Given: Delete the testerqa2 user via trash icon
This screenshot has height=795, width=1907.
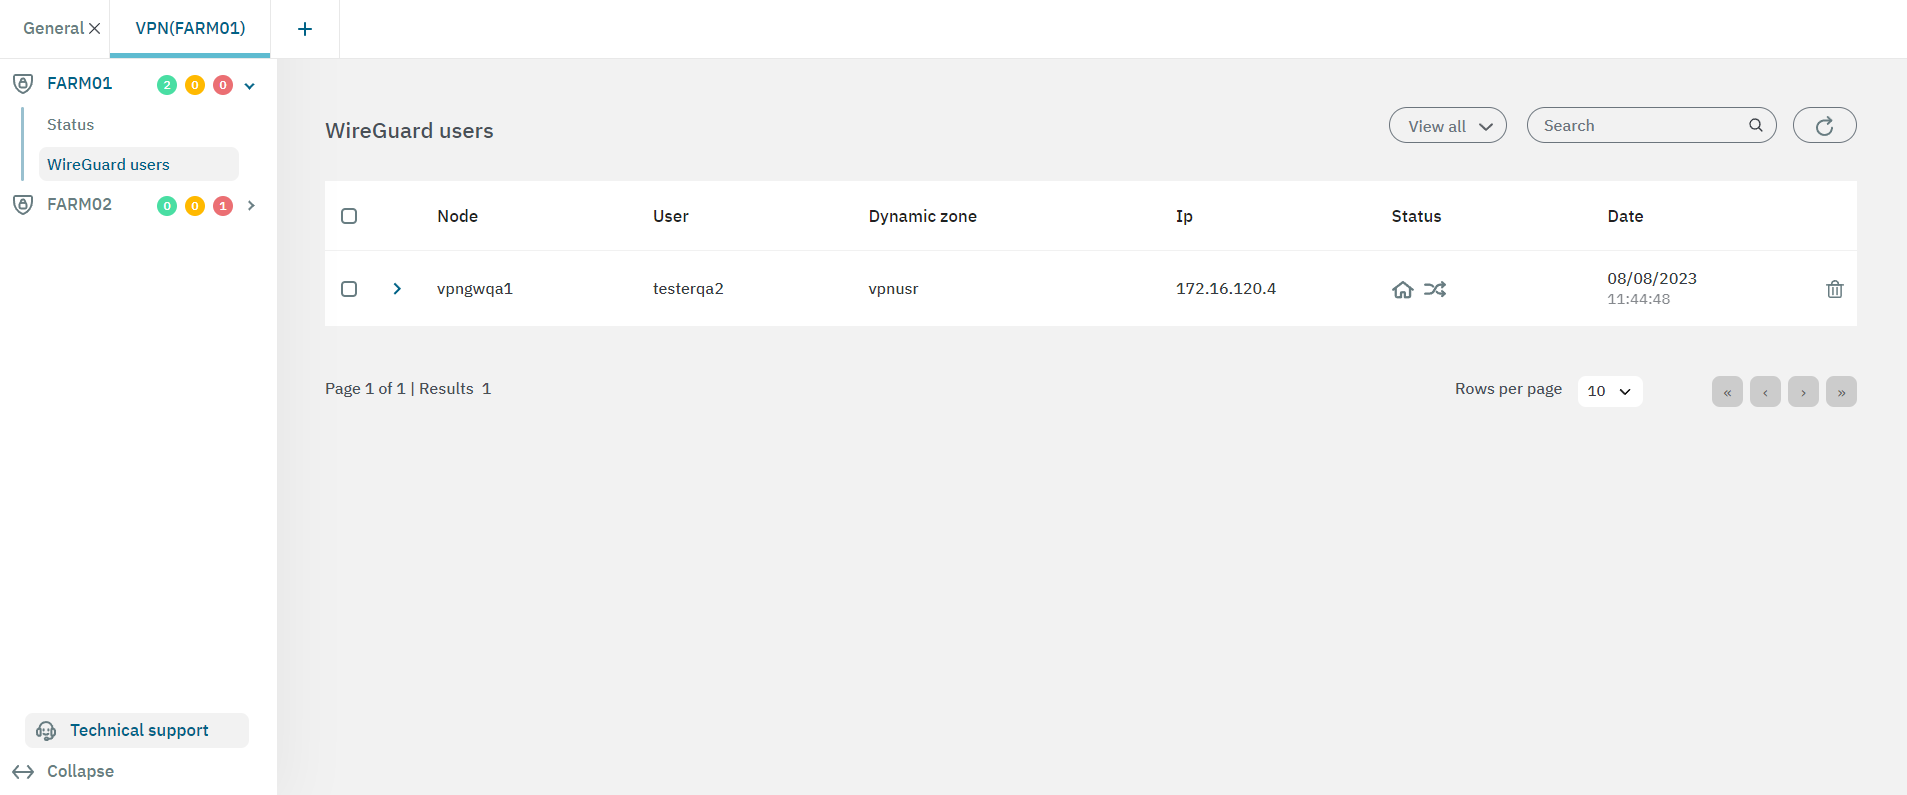Looking at the screenshot, I should (1834, 289).
